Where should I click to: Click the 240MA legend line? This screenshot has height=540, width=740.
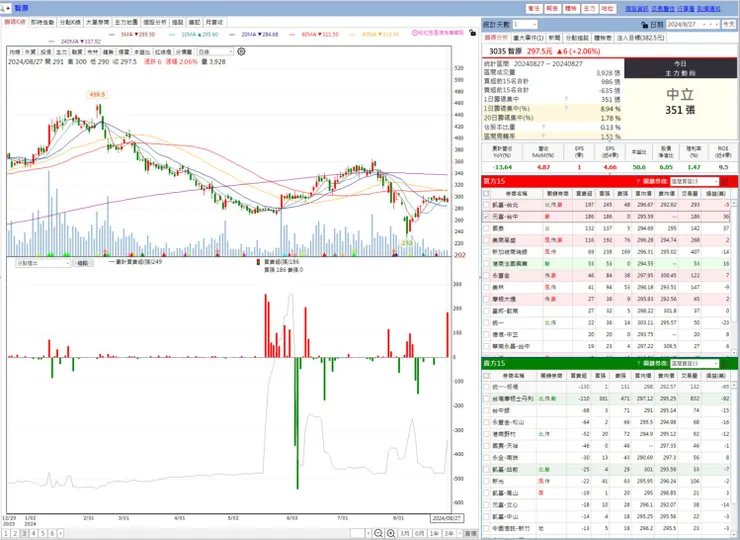point(75,42)
